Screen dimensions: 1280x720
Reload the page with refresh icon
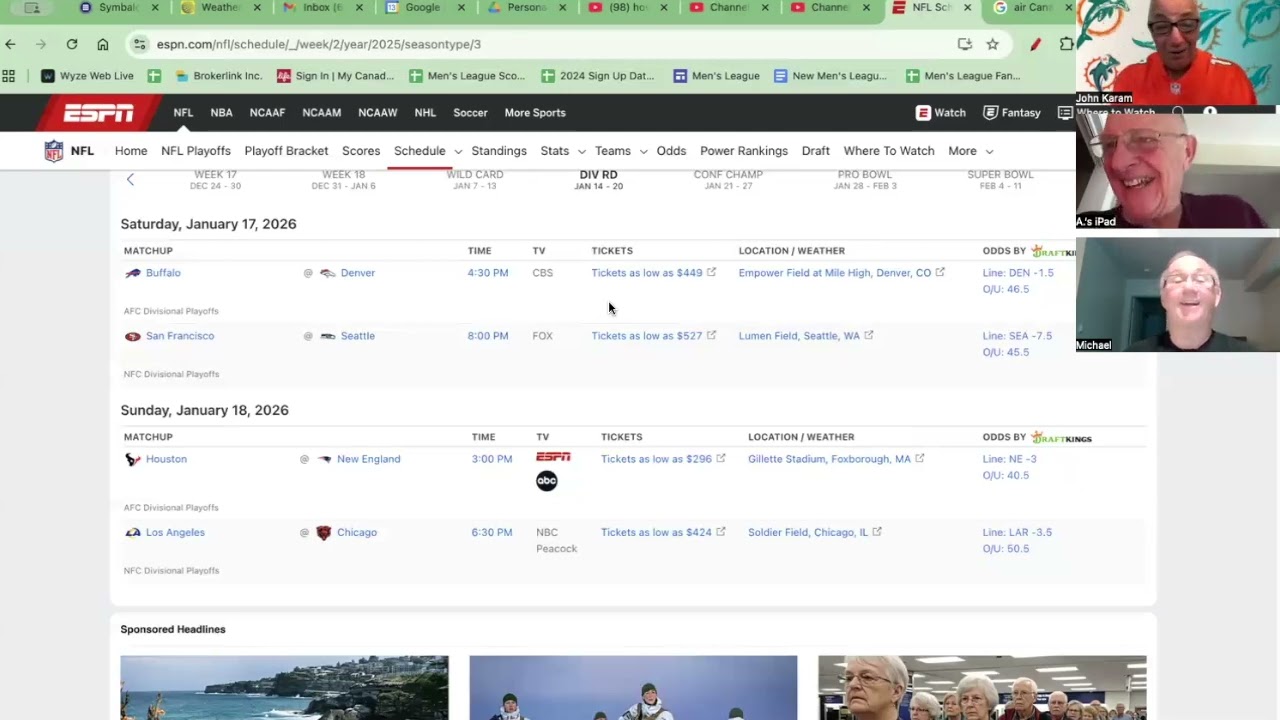tap(72, 44)
